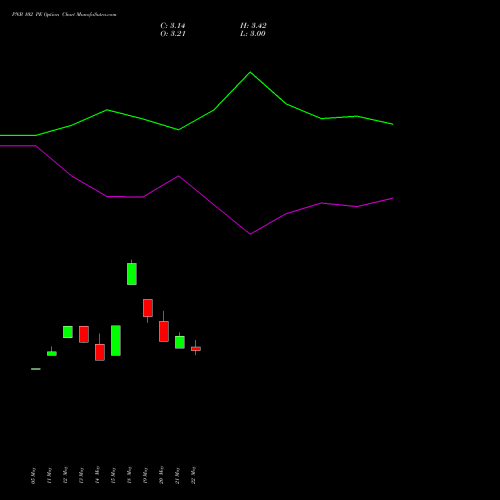Select the red candle above 14 May
The image size is (500, 500).
tap(100, 352)
